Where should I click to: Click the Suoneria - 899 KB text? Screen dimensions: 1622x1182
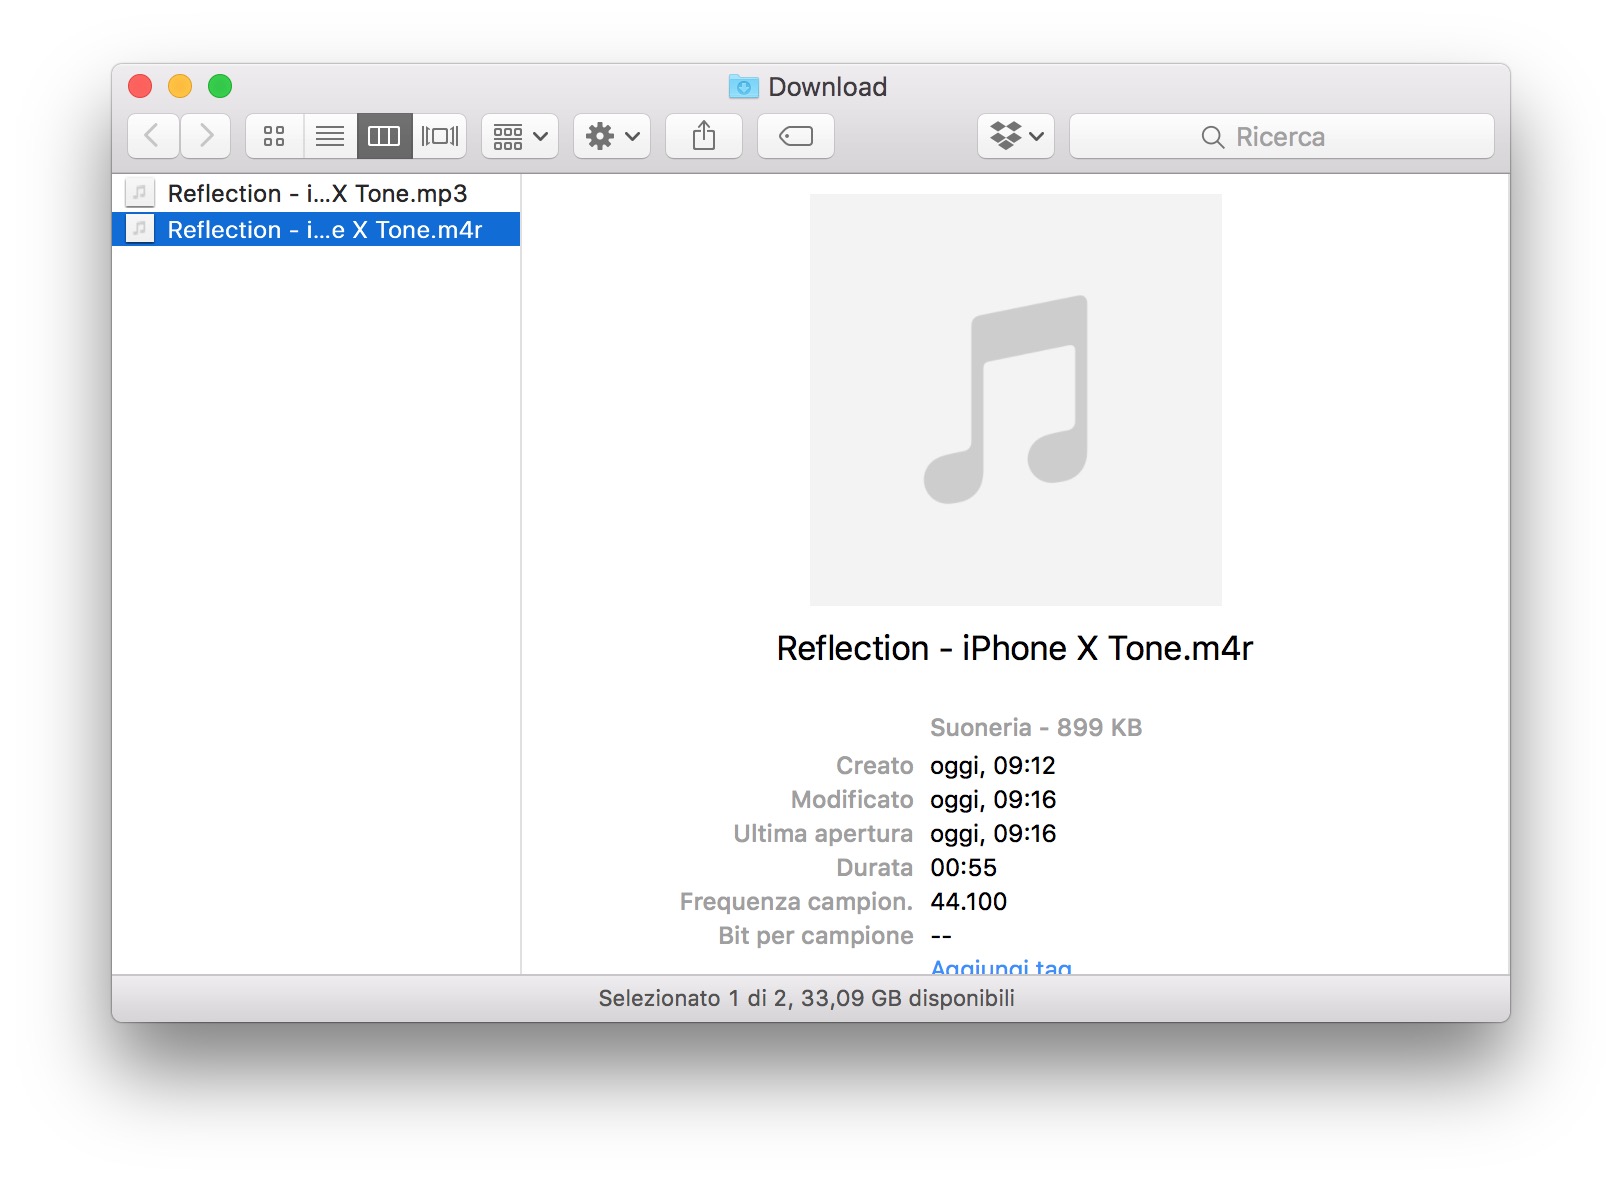click(1036, 727)
